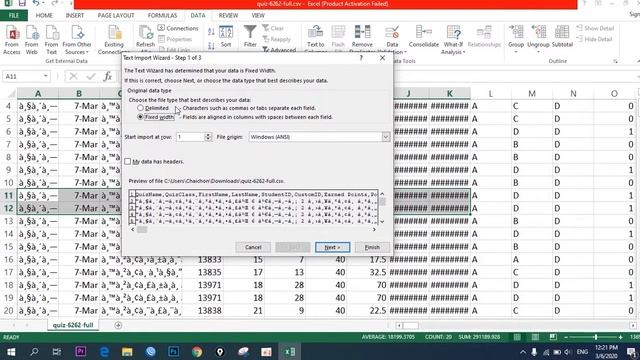The width and height of the screenshot is (640, 360).
Task: Click the wizard's question-mark help button
Action: point(361,58)
